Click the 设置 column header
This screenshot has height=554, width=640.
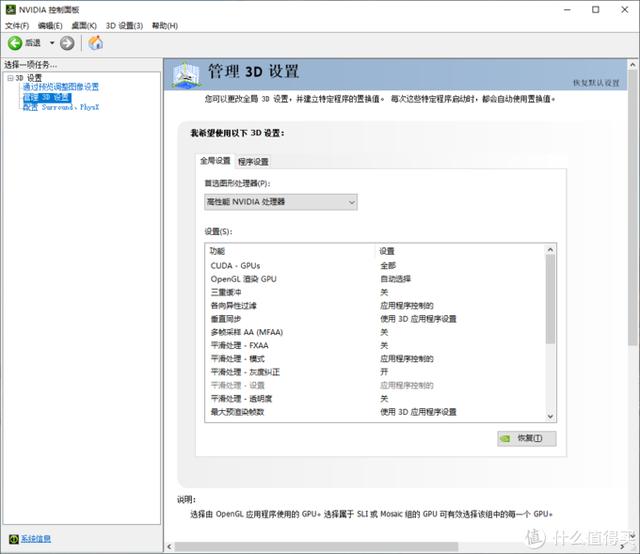460,251
